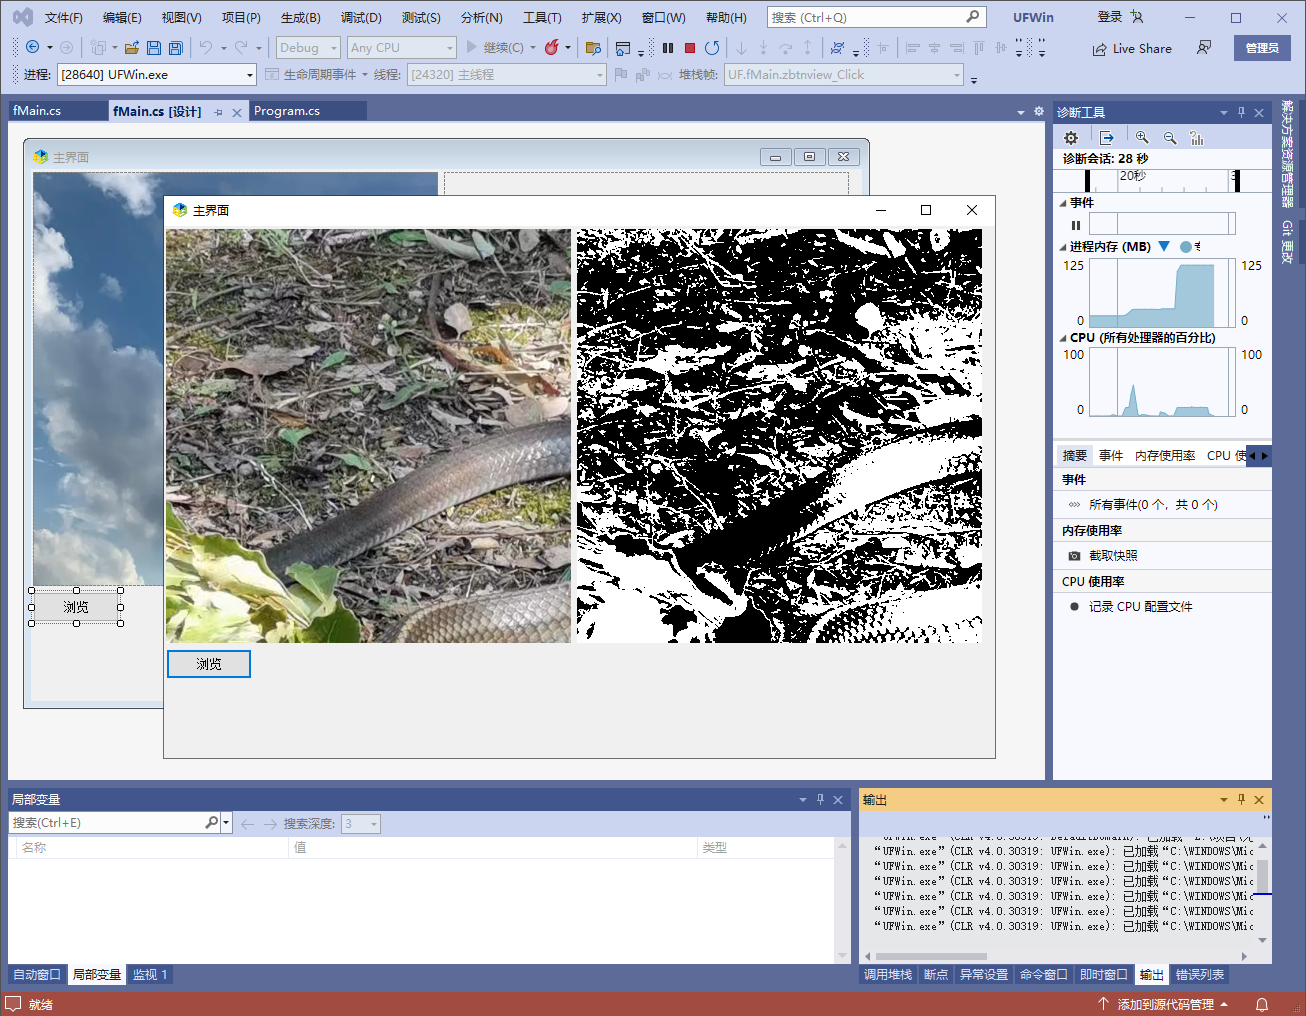
Task: Collapse the CPU graph section
Action: [x=1063, y=338]
